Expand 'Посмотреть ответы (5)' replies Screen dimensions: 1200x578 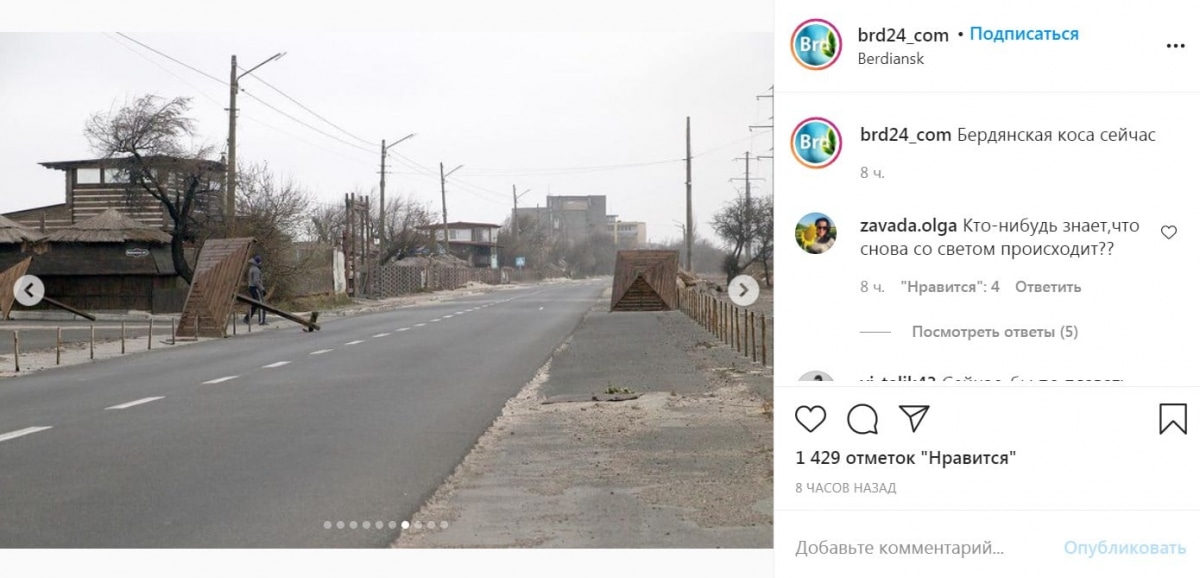coord(994,332)
